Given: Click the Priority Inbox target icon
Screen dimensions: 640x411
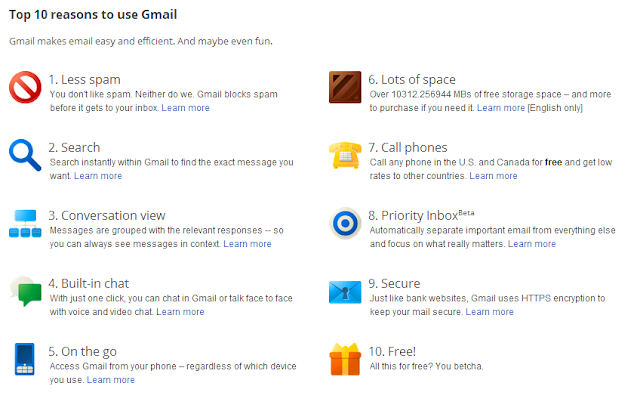Looking at the screenshot, I should click(x=345, y=223).
